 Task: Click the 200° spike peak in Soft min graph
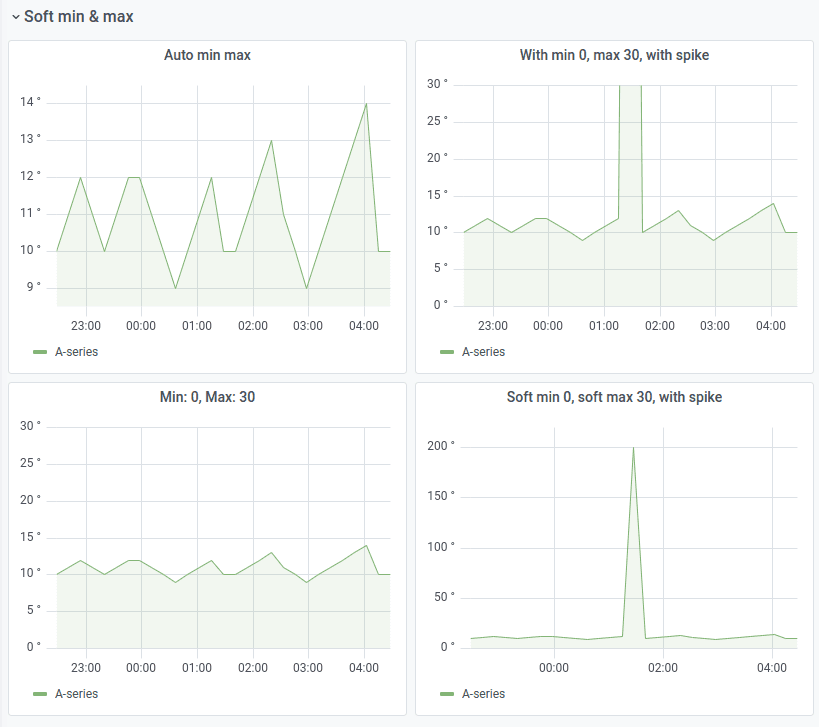pyautogui.click(x=633, y=448)
